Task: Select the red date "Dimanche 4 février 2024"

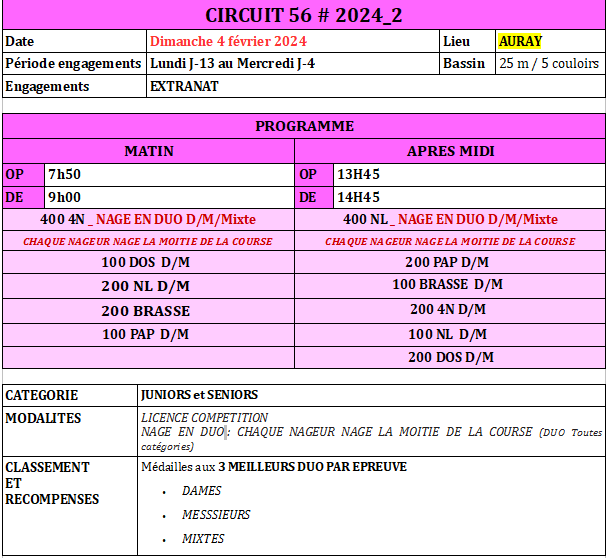Action: tap(228, 41)
